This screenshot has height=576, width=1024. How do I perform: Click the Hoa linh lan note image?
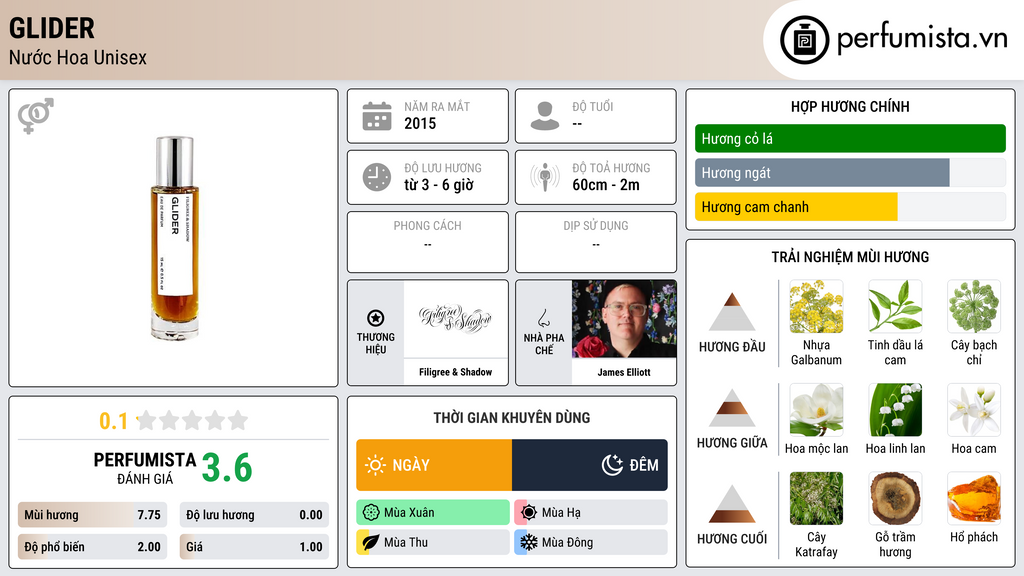tap(895, 410)
